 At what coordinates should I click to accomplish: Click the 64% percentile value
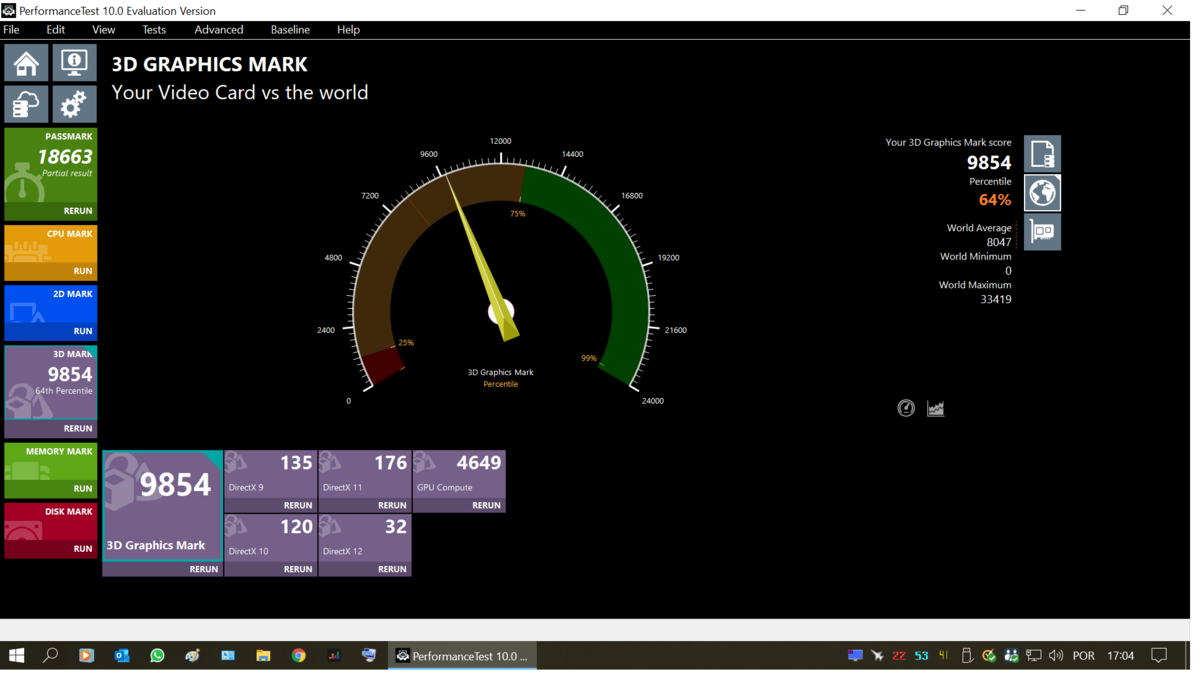tap(994, 200)
